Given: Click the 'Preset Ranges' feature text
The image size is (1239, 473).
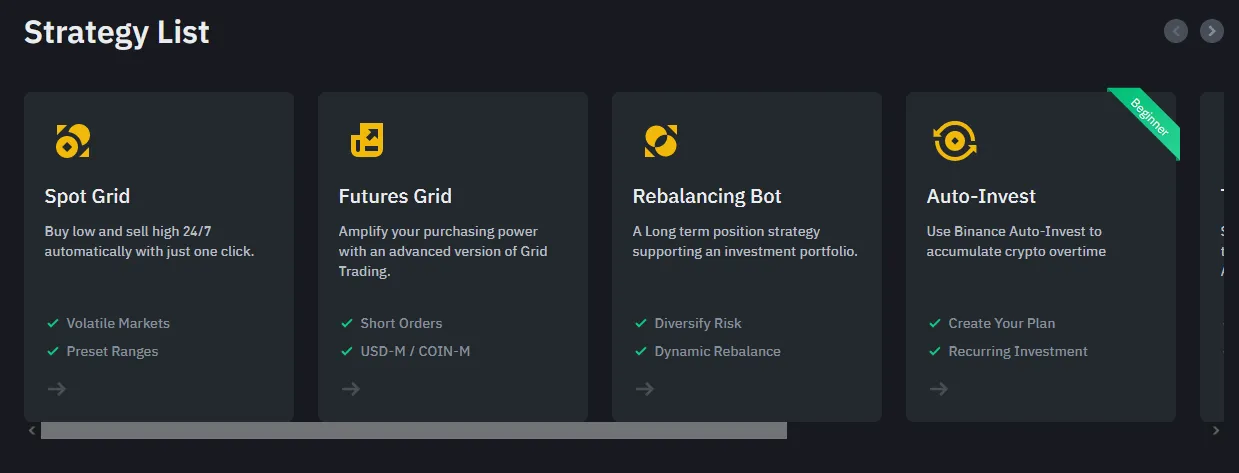Looking at the screenshot, I should [x=112, y=351].
